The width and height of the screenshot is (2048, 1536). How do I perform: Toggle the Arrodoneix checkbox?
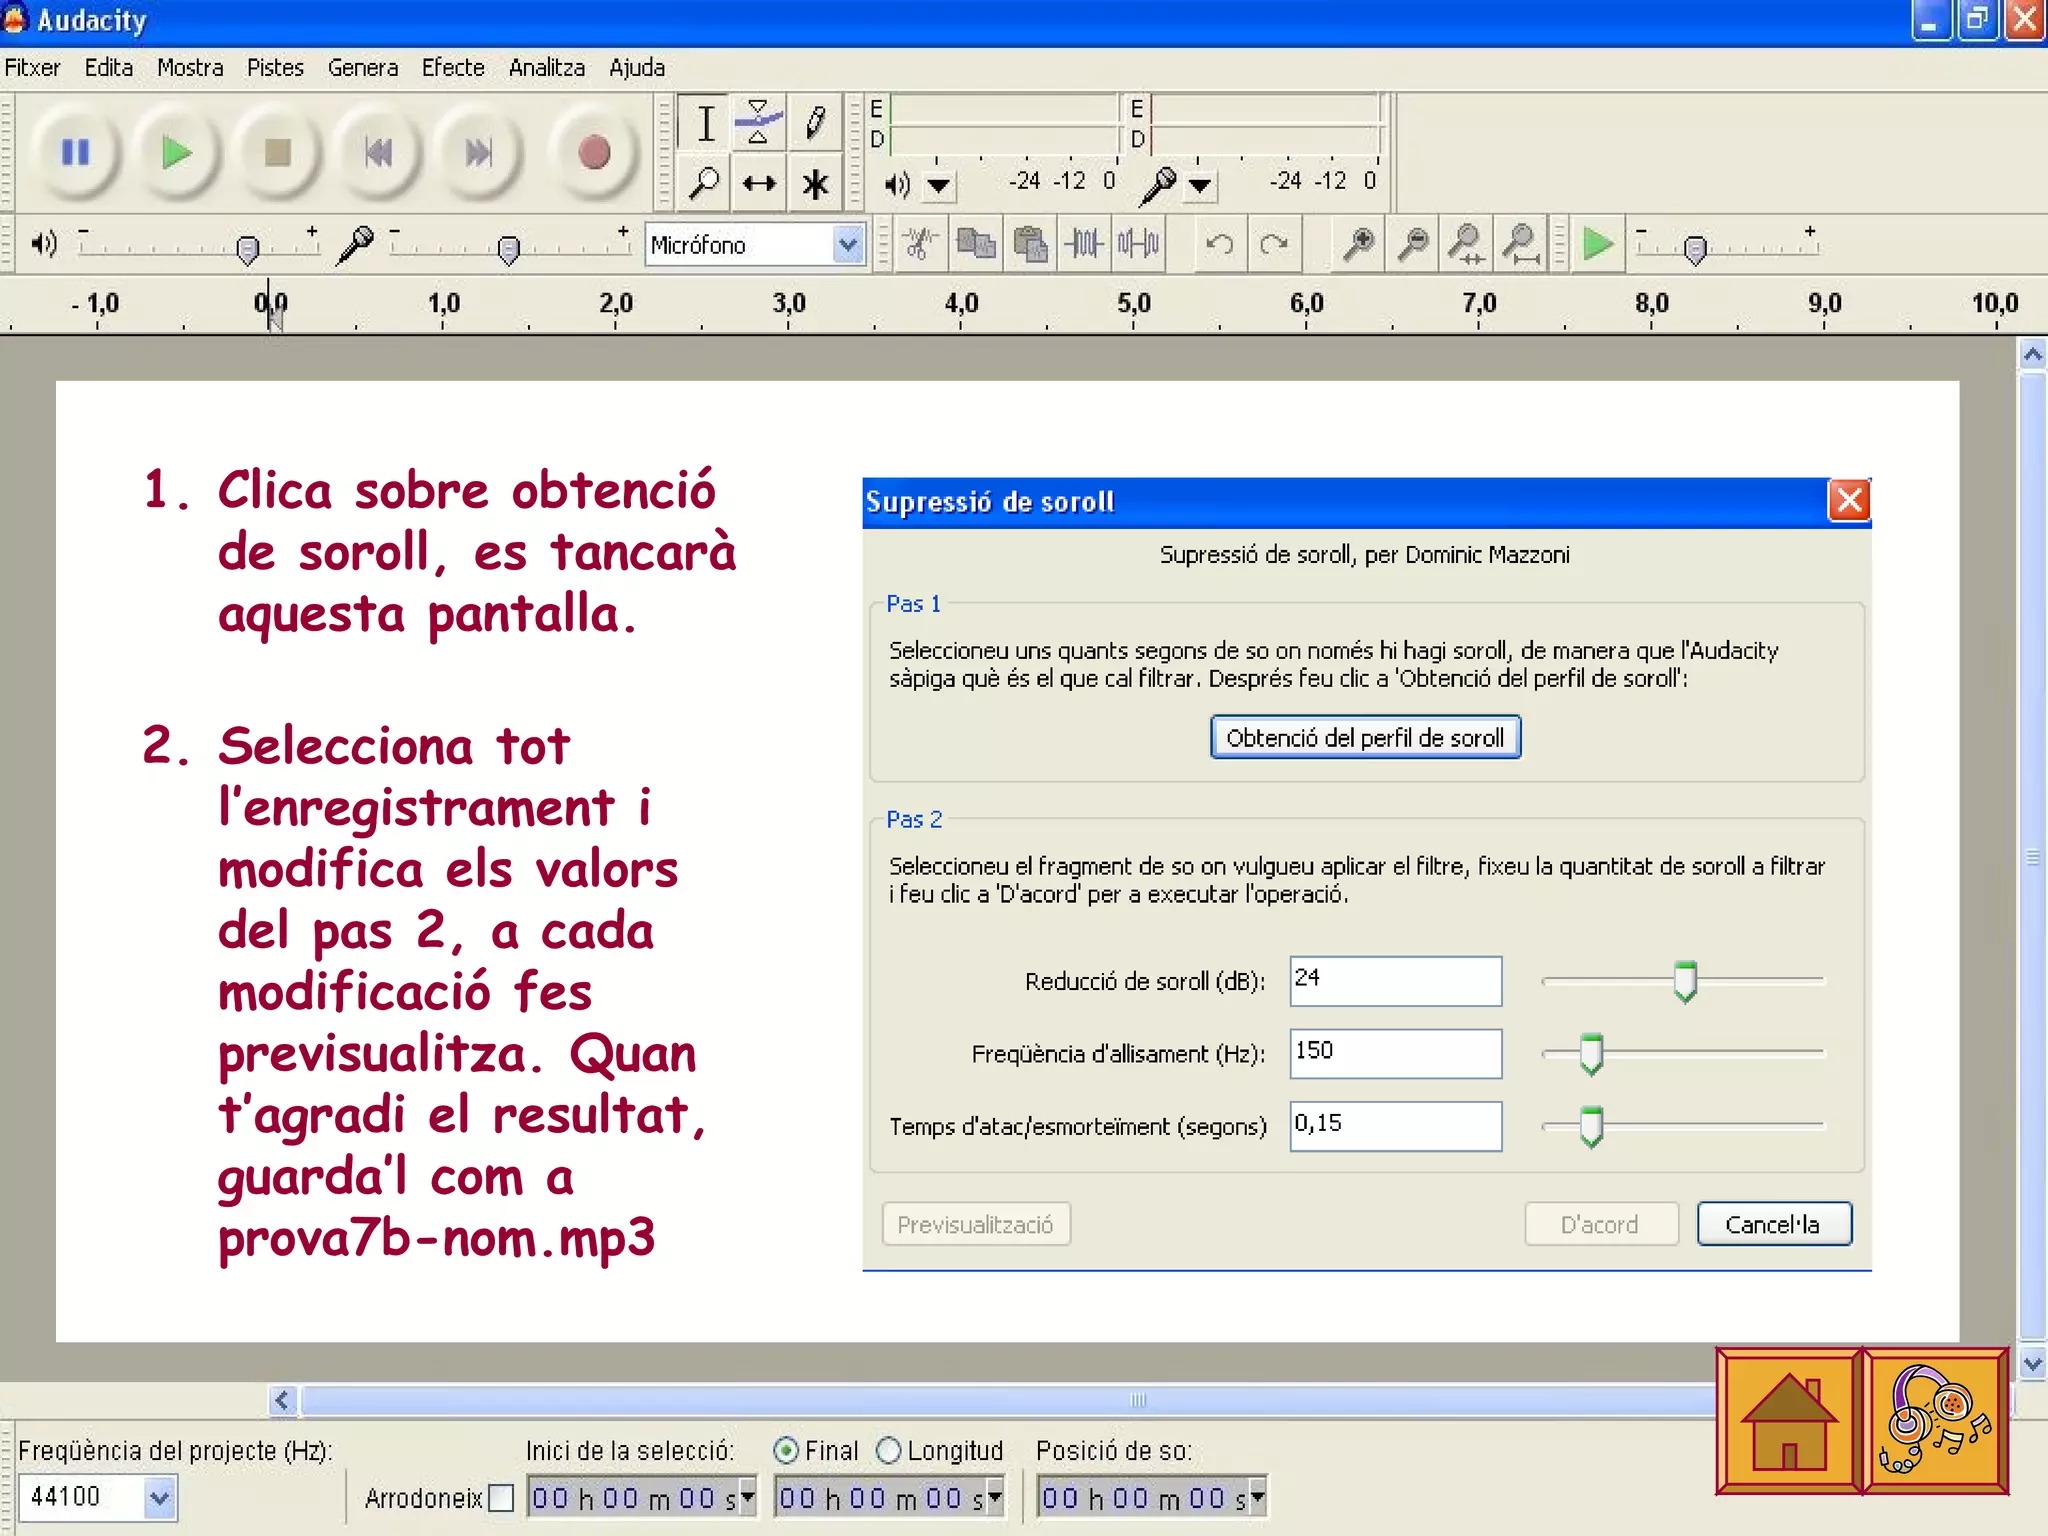pos(501,1498)
